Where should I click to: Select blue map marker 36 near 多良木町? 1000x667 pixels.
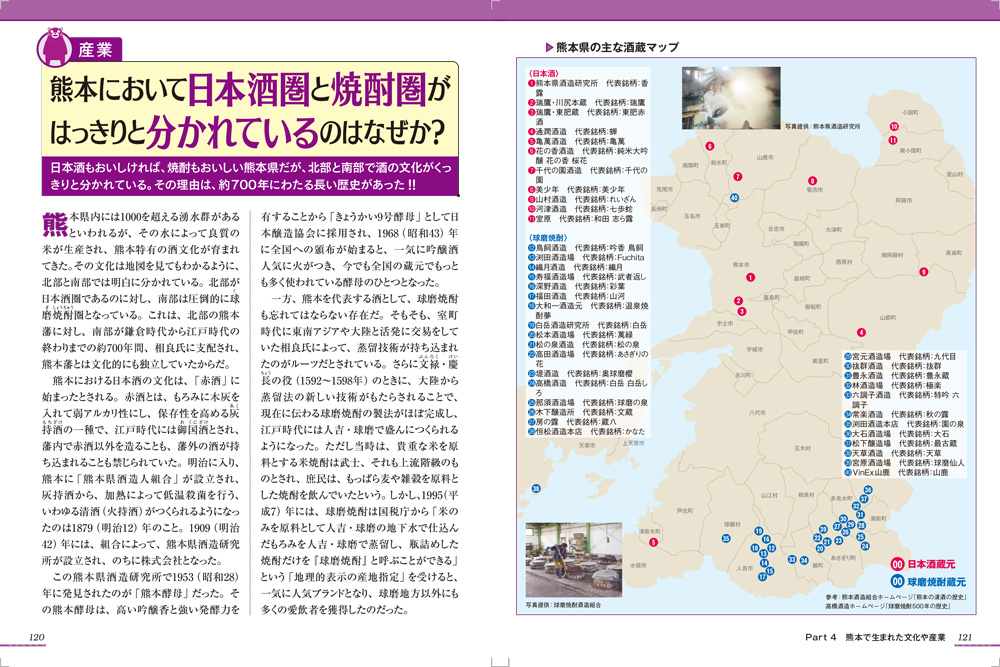click(x=868, y=490)
